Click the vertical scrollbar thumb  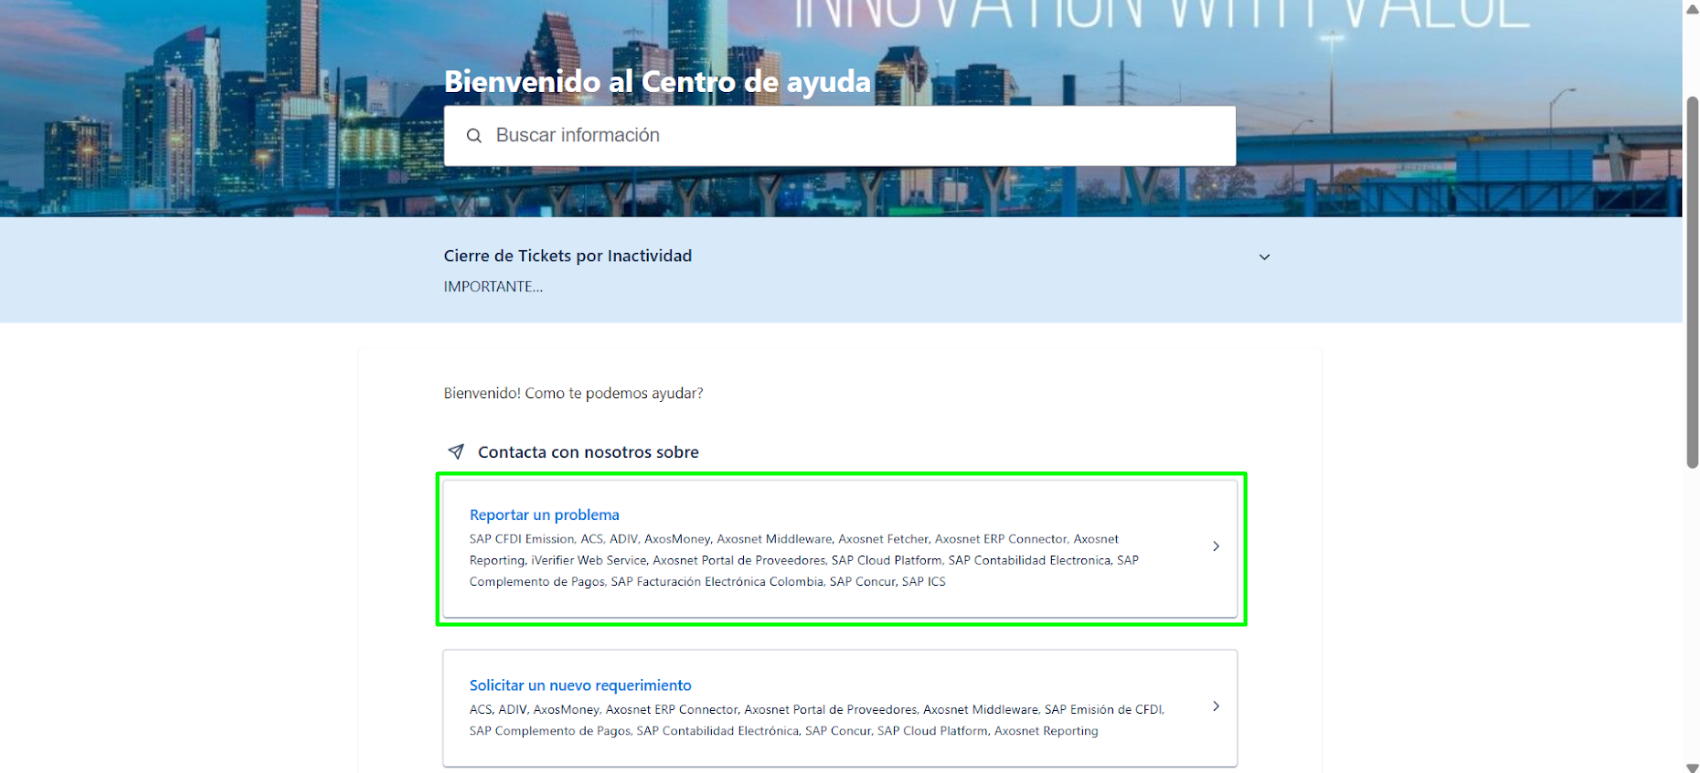tap(1691, 280)
